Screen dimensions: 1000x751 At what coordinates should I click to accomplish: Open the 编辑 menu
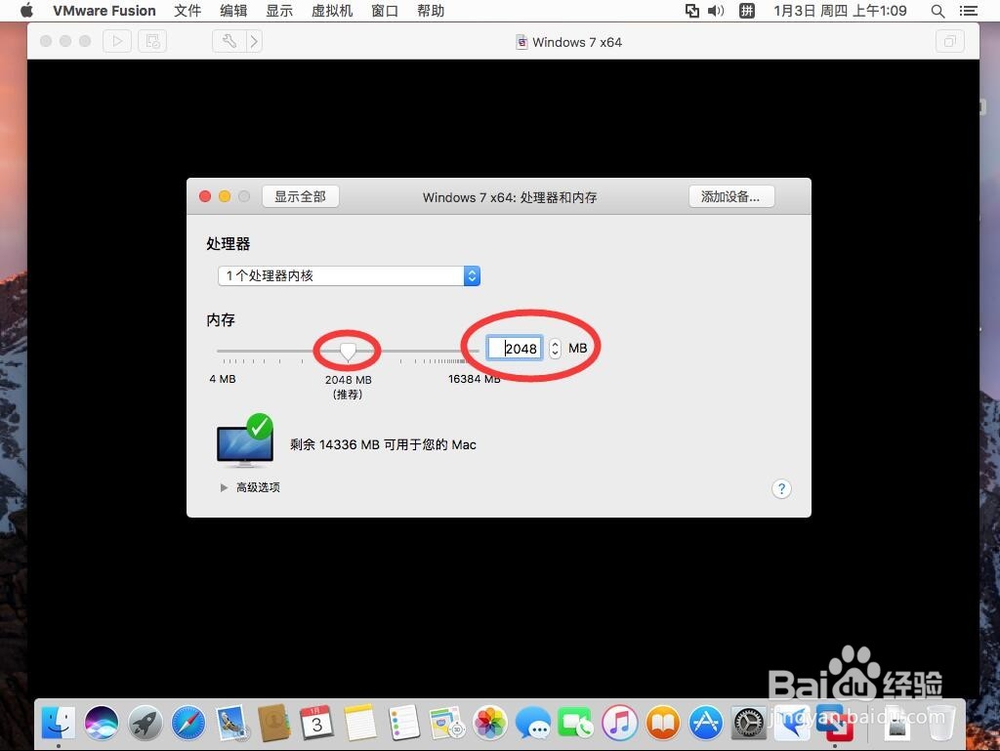233,11
